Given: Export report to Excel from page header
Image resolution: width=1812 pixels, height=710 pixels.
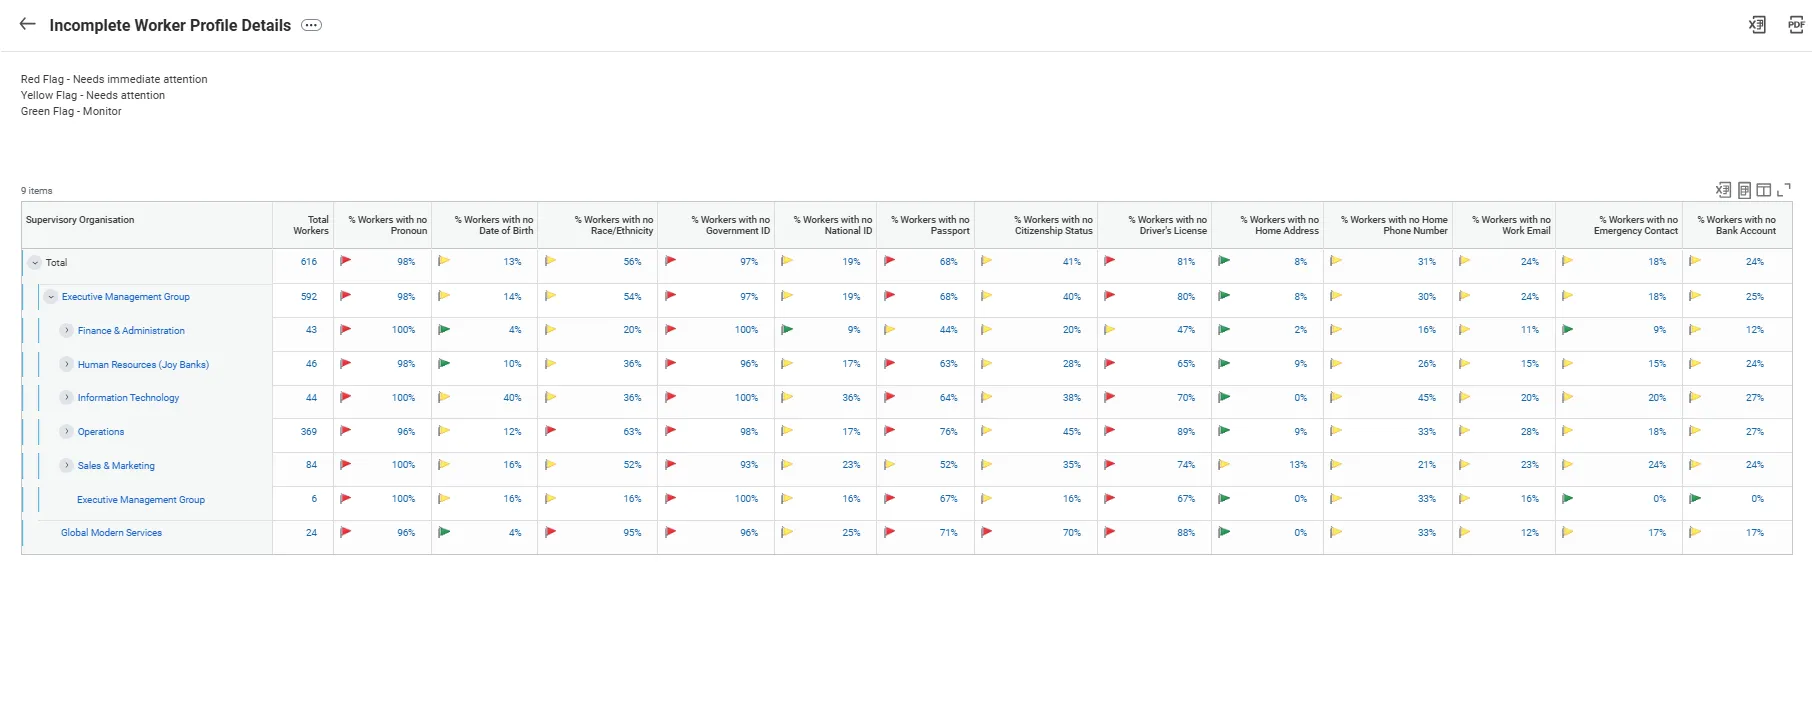Looking at the screenshot, I should [1757, 25].
